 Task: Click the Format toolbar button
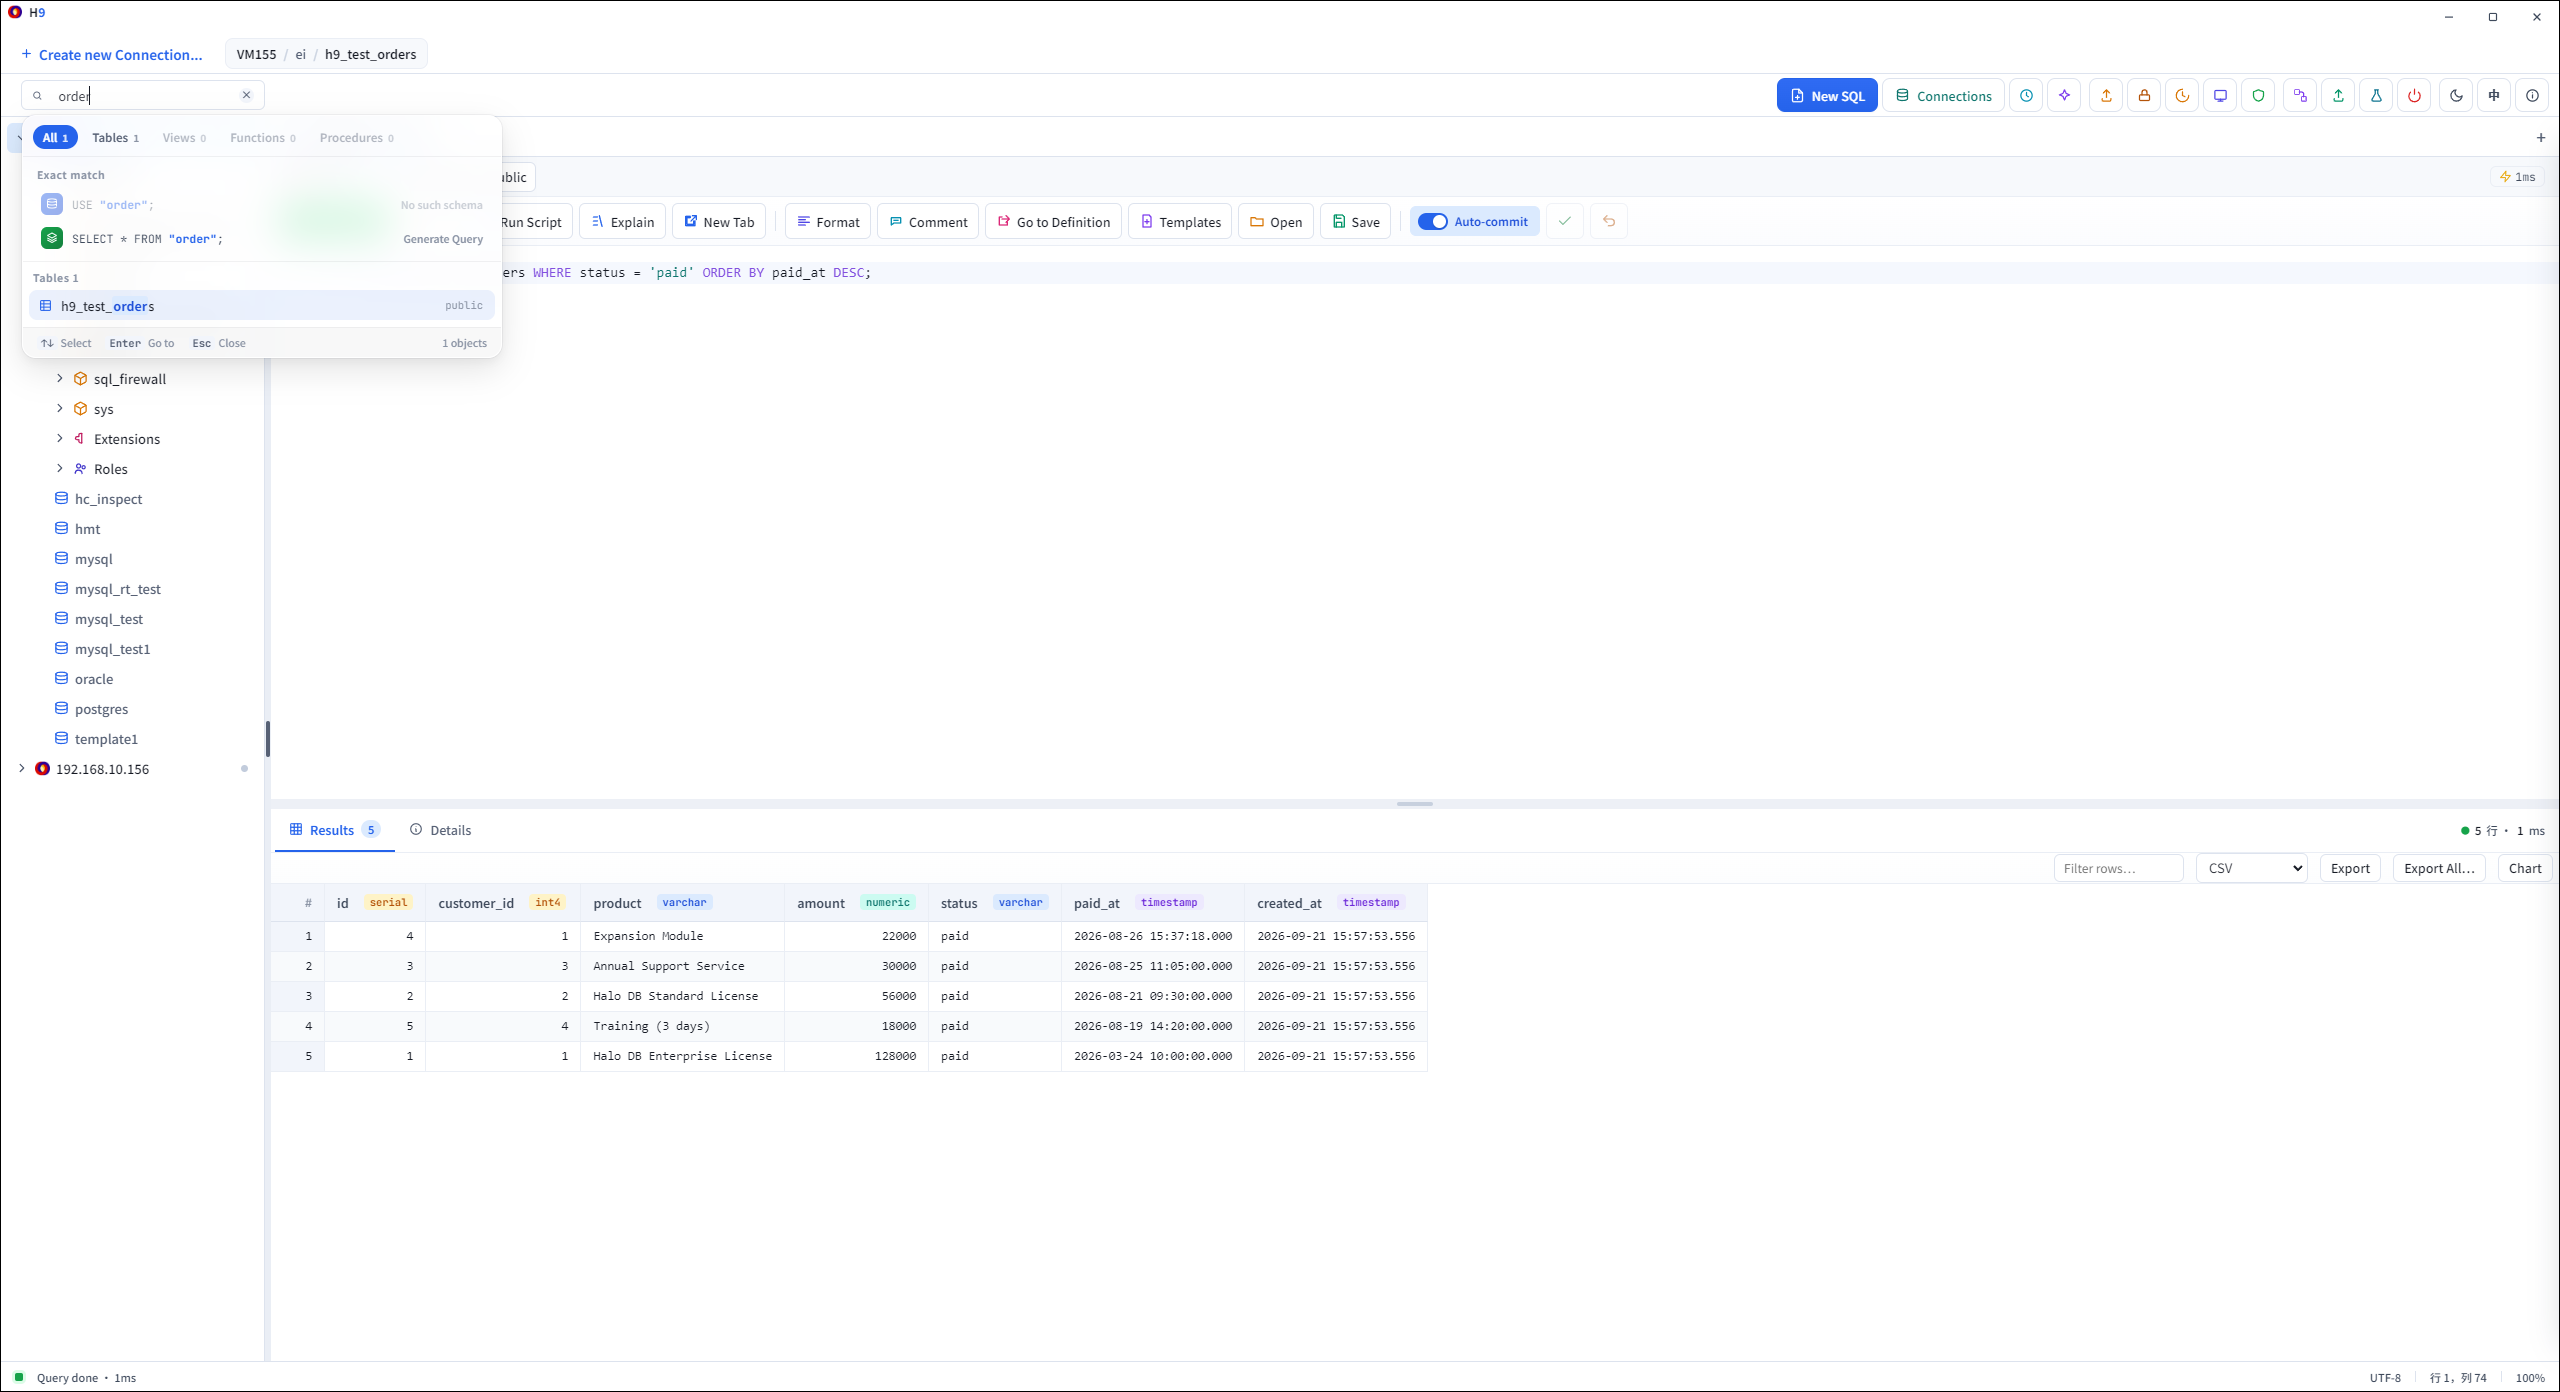click(x=828, y=222)
